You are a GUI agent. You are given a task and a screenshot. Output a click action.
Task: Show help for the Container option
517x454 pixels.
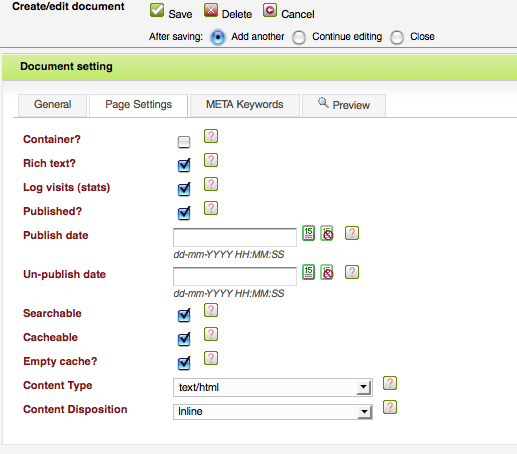click(x=211, y=136)
